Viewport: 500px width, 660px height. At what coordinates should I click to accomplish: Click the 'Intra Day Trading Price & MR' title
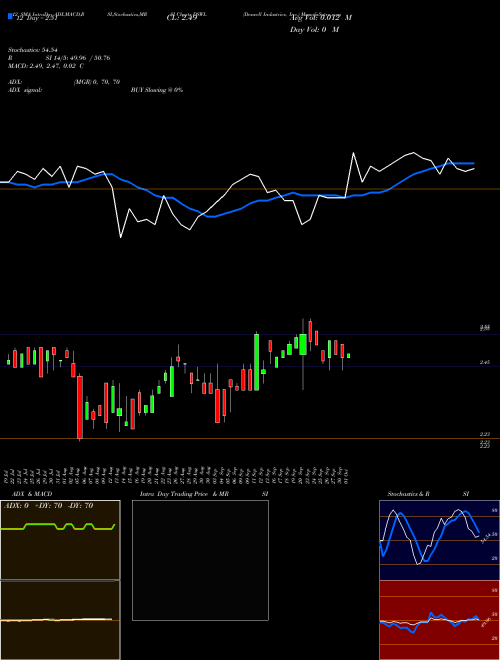(184, 494)
